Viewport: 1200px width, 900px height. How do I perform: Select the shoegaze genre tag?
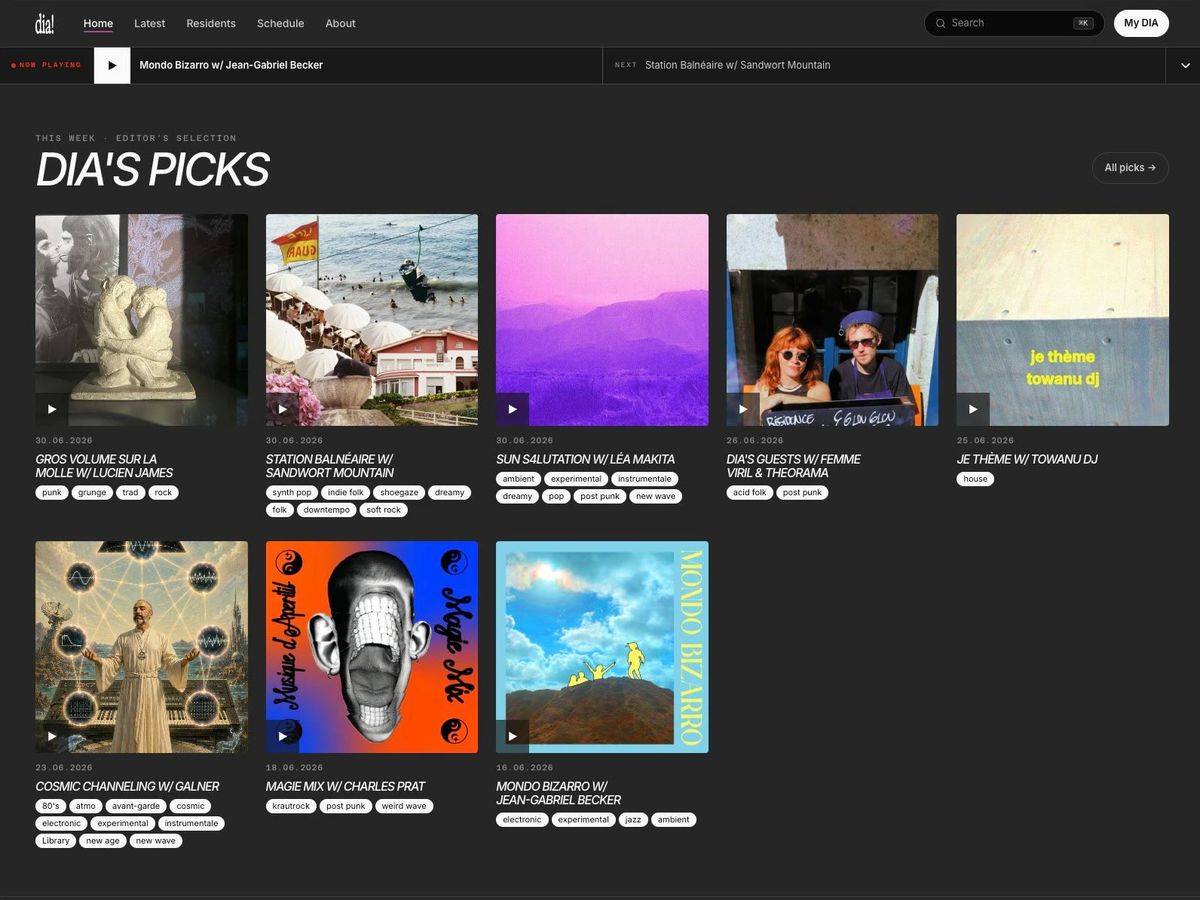point(399,492)
